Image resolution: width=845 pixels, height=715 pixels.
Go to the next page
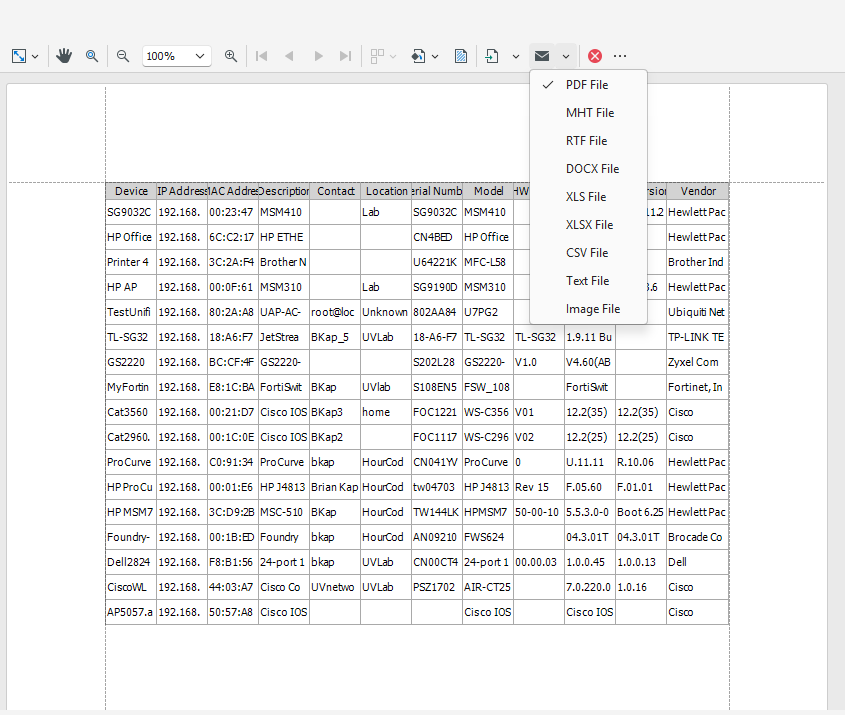318,56
